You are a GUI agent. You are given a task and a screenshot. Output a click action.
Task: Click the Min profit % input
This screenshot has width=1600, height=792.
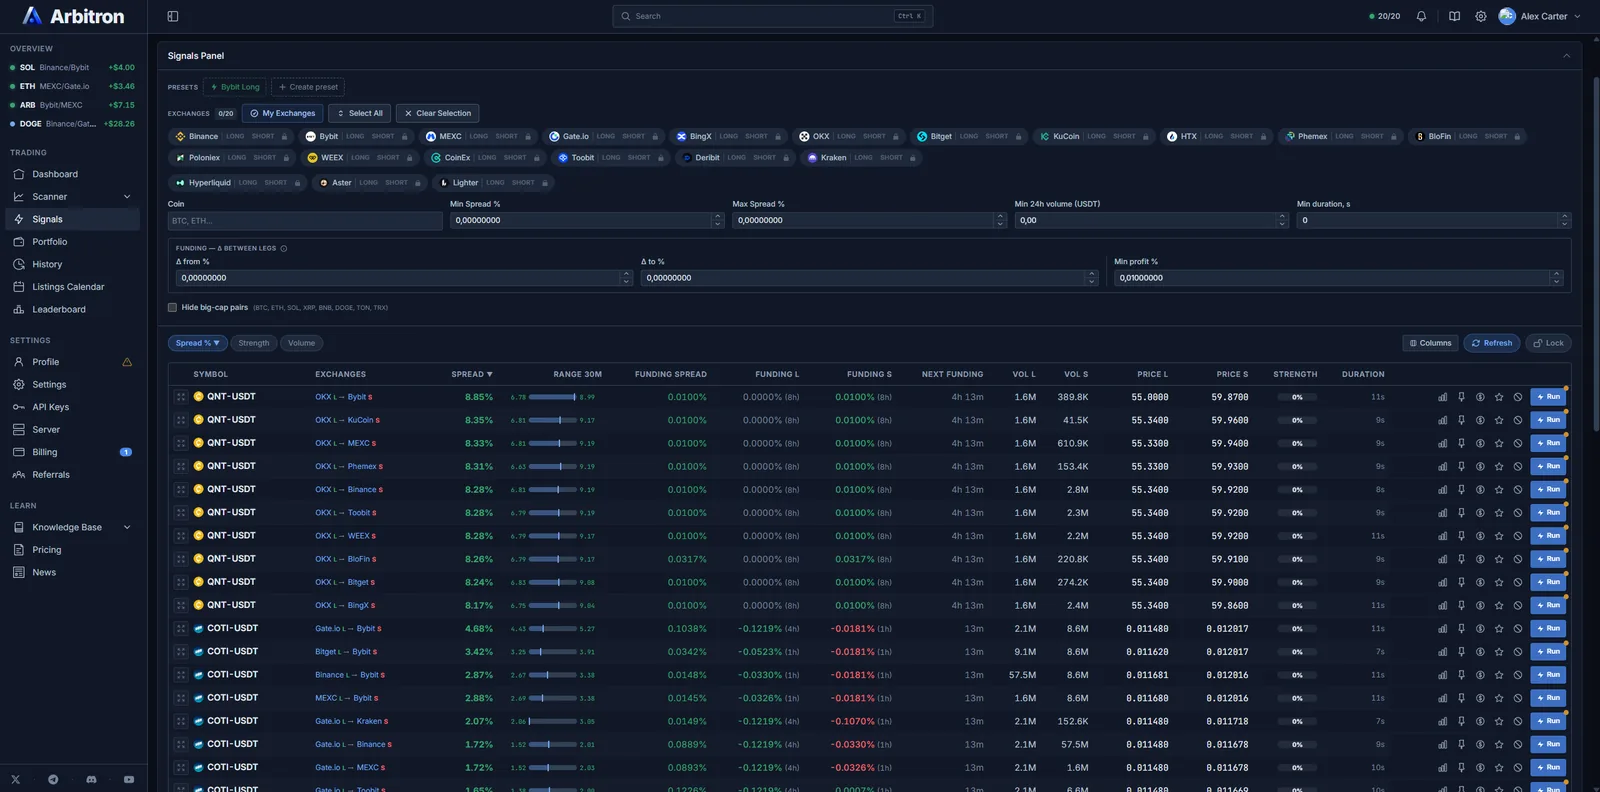tap(1338, 278)
